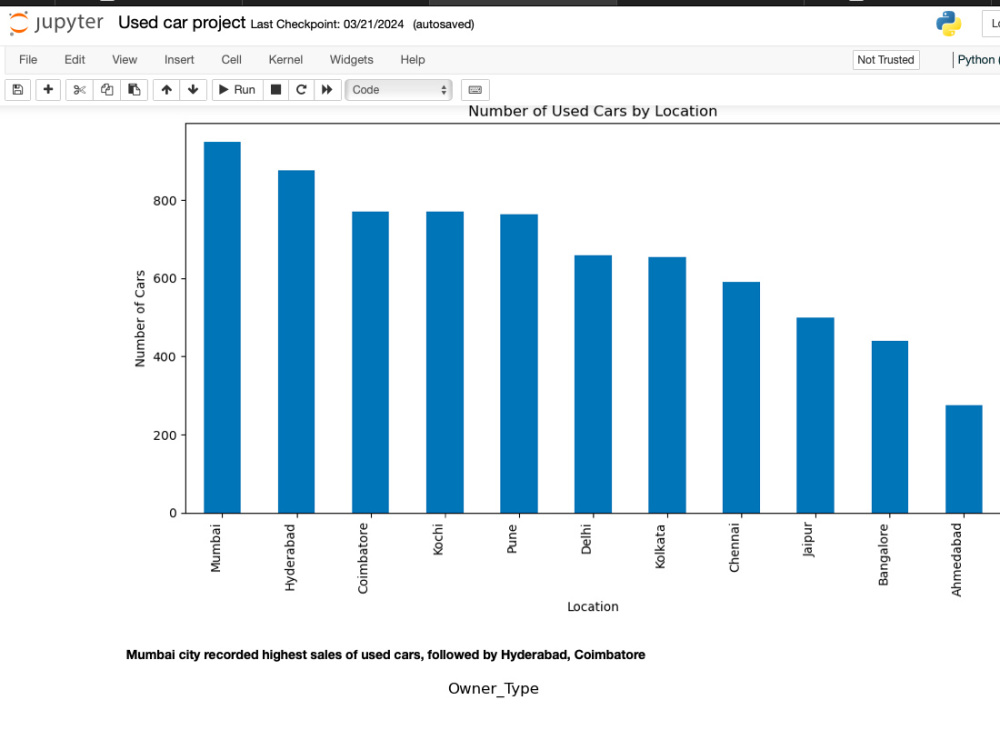1000x750 pixels.
Task: Save and checkpoint the notebook
Action: [x=18, y=90]
